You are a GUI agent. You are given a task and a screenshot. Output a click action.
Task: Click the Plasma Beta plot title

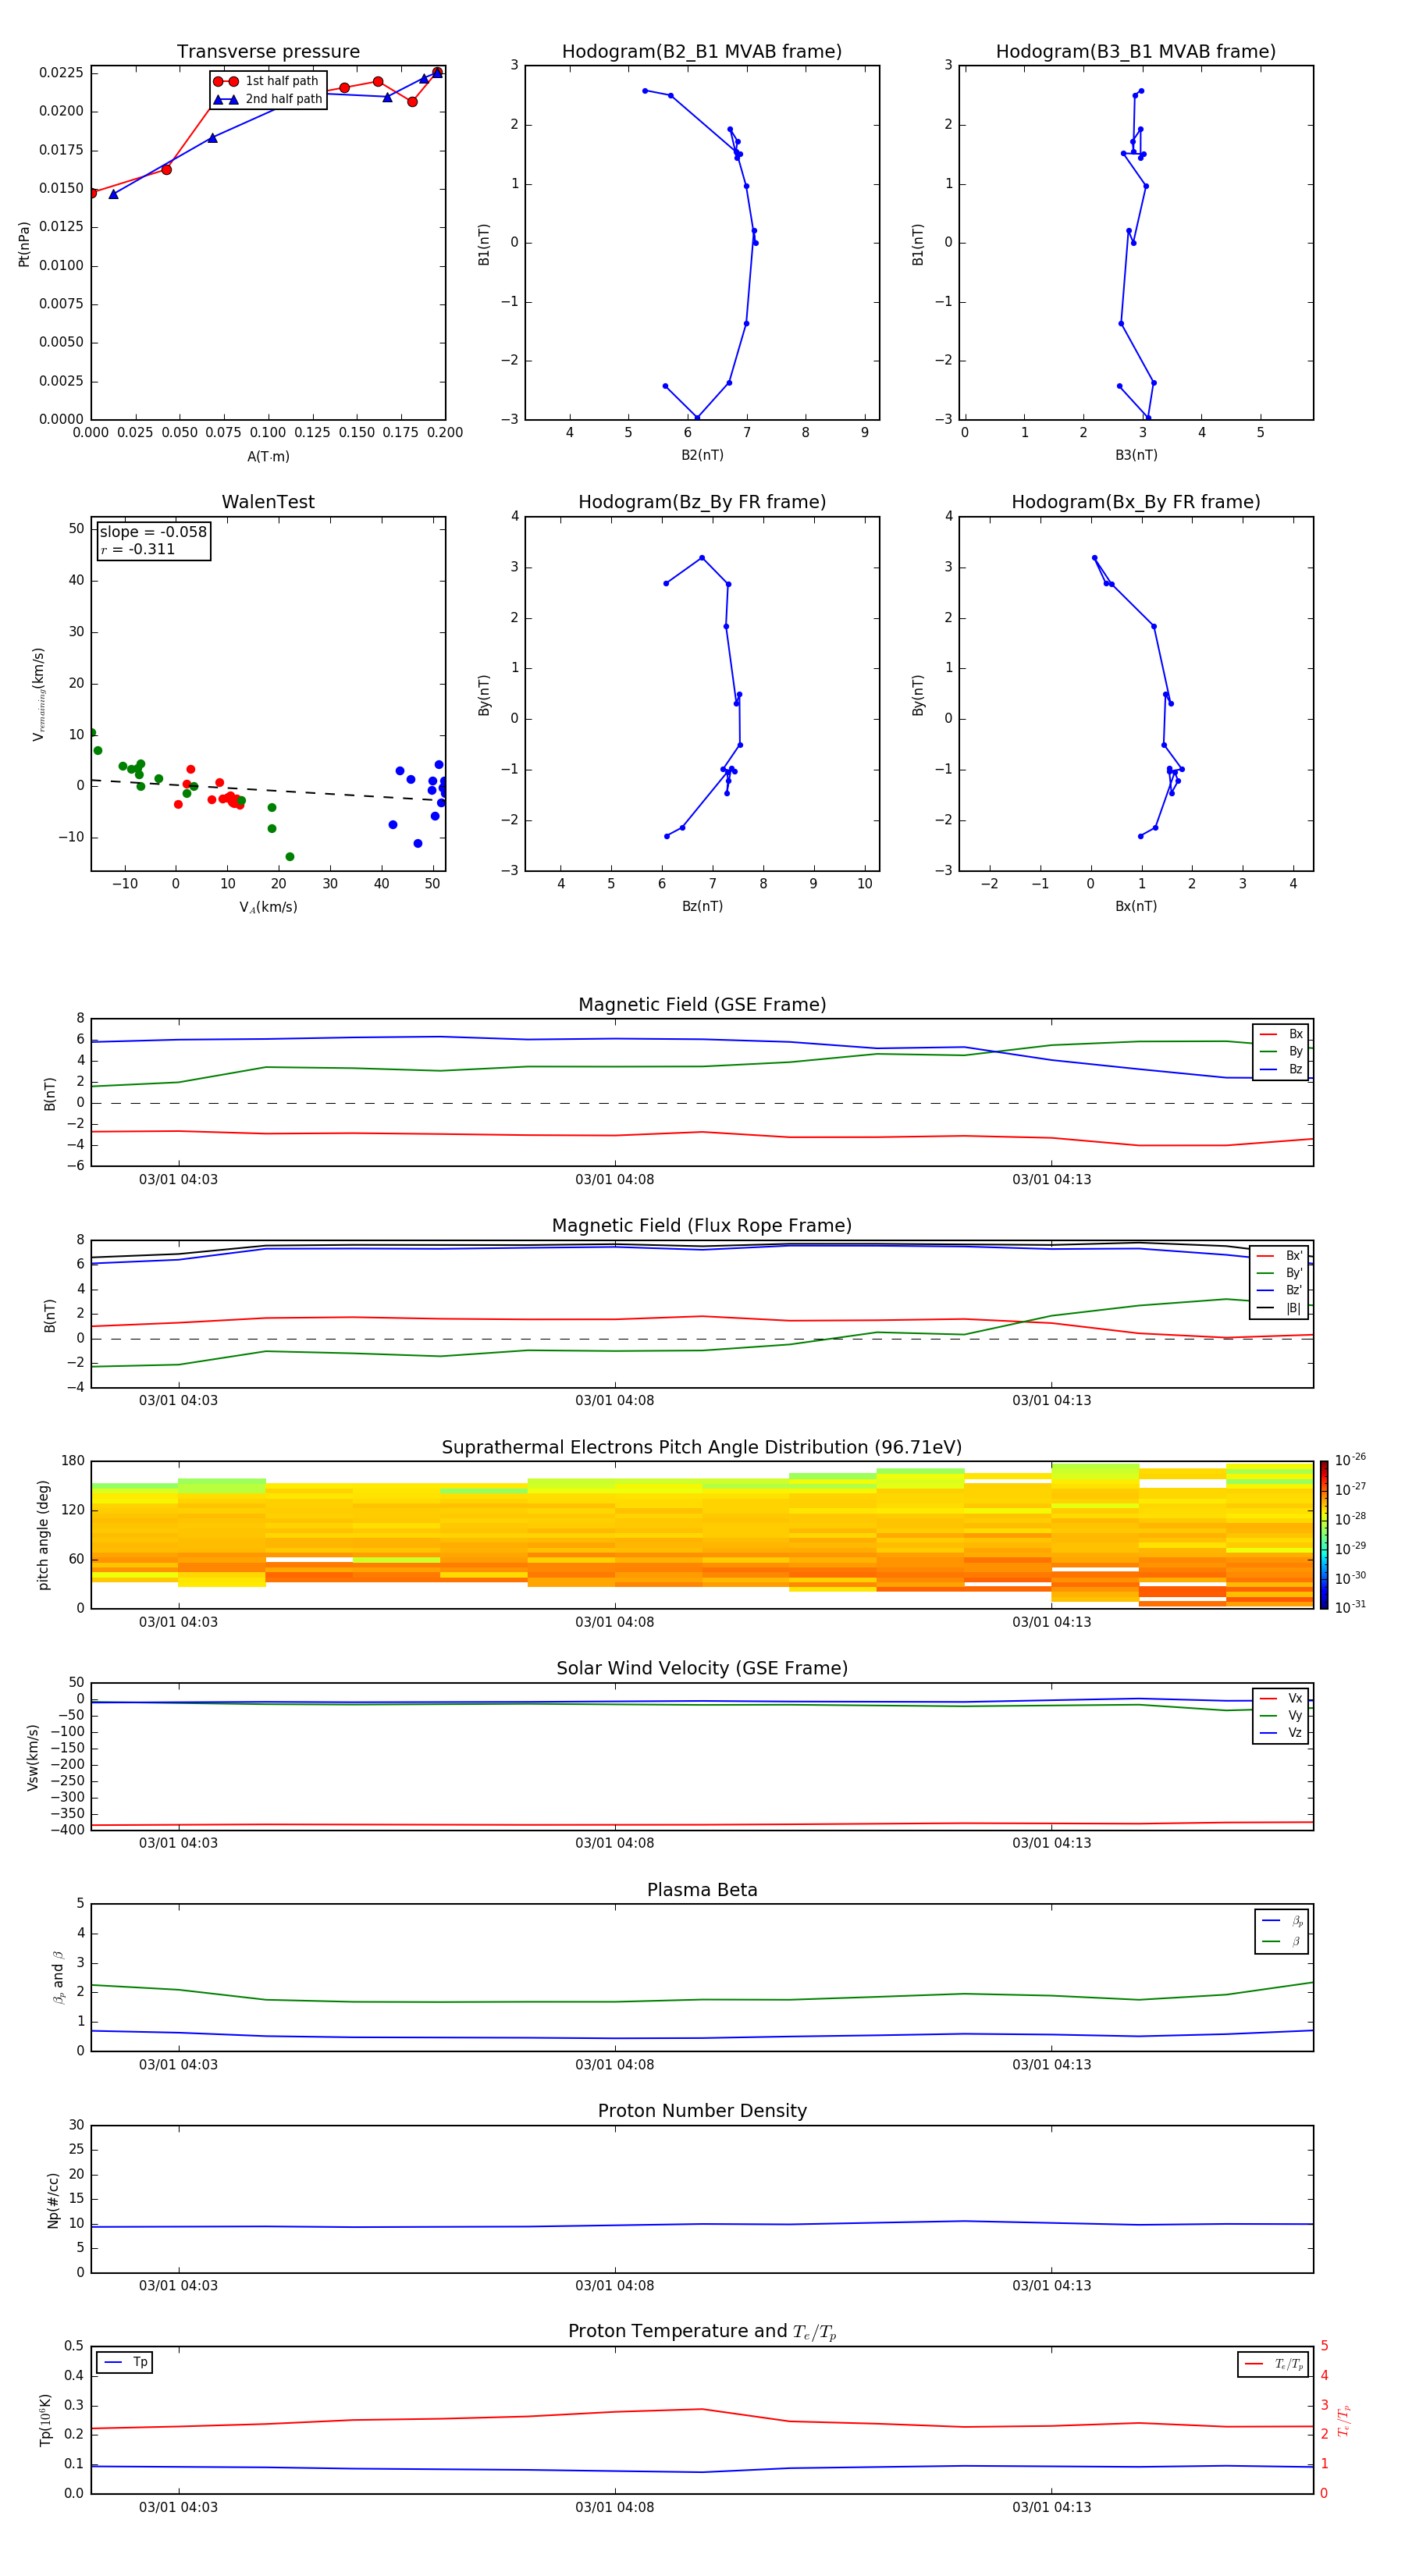pos(702,1891)
